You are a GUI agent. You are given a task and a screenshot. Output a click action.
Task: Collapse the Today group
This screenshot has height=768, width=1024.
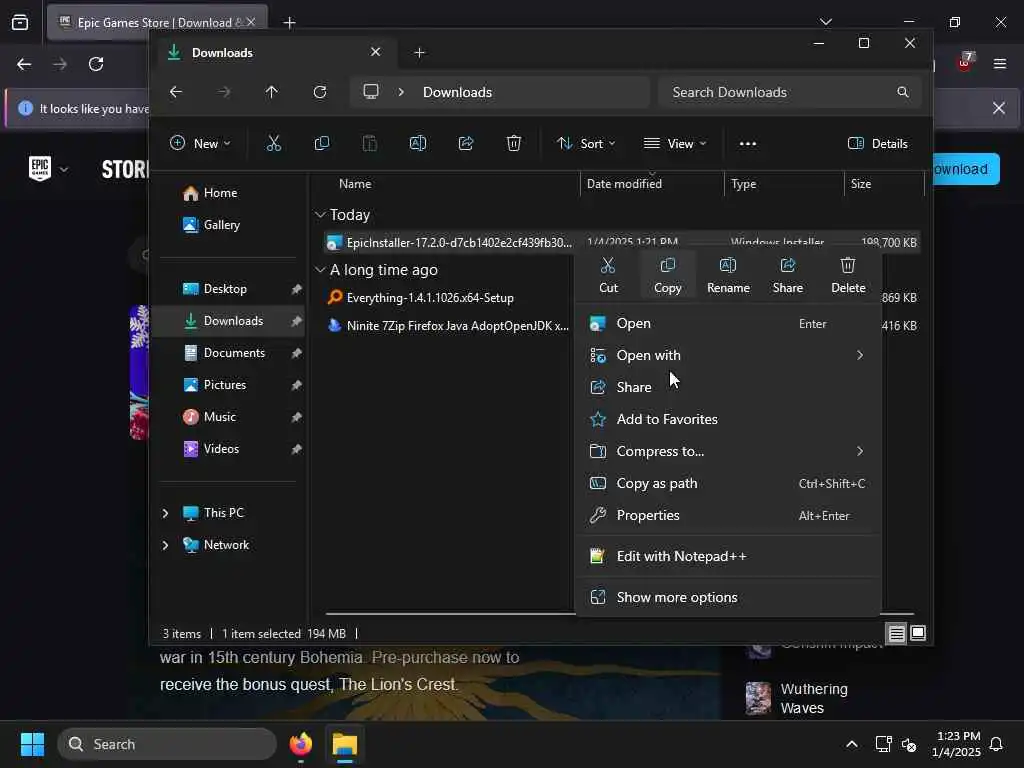(x=320, y=215)
